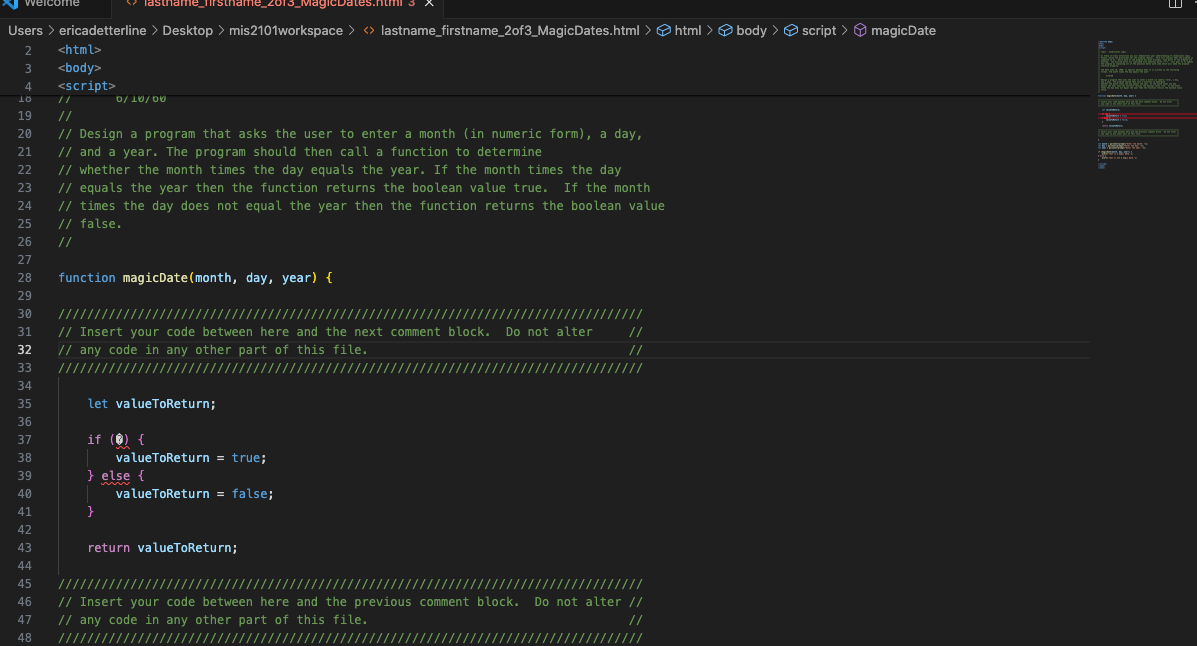Switch to the Welcome tab

(x=51, y=4)
